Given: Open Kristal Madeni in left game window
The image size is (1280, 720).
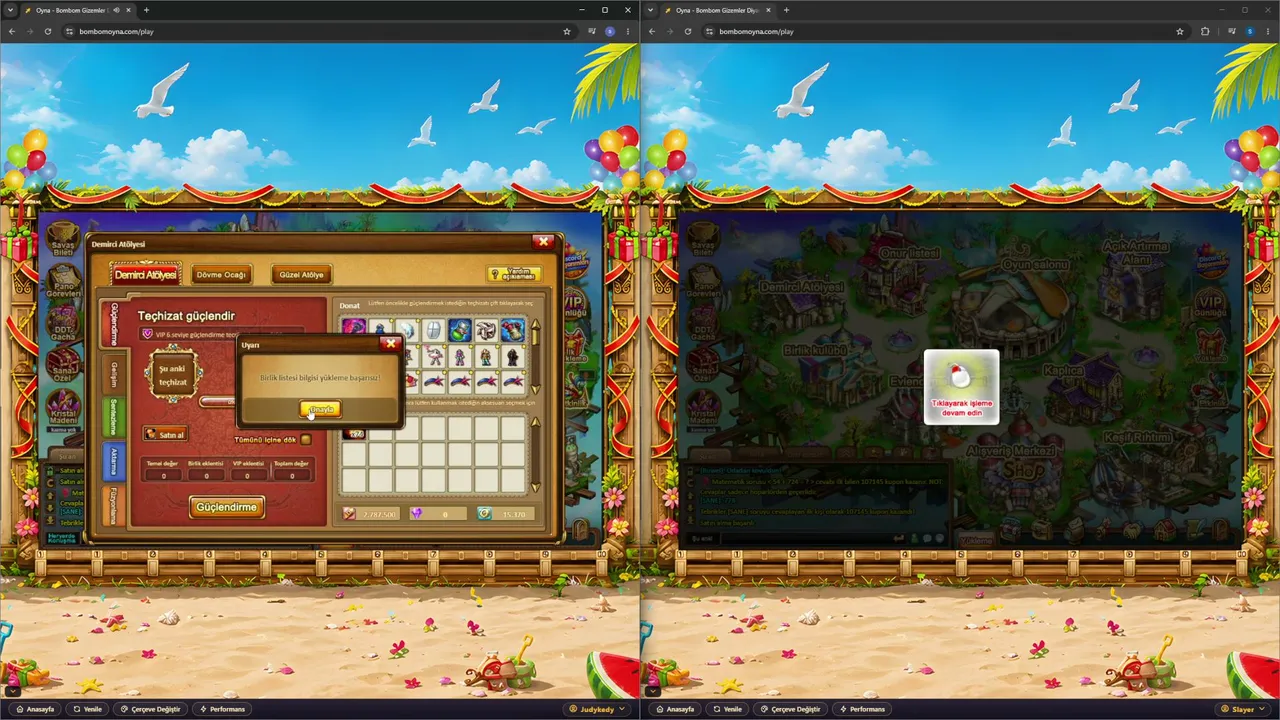Looking at the screenshot, I should [x=62, y=408].
